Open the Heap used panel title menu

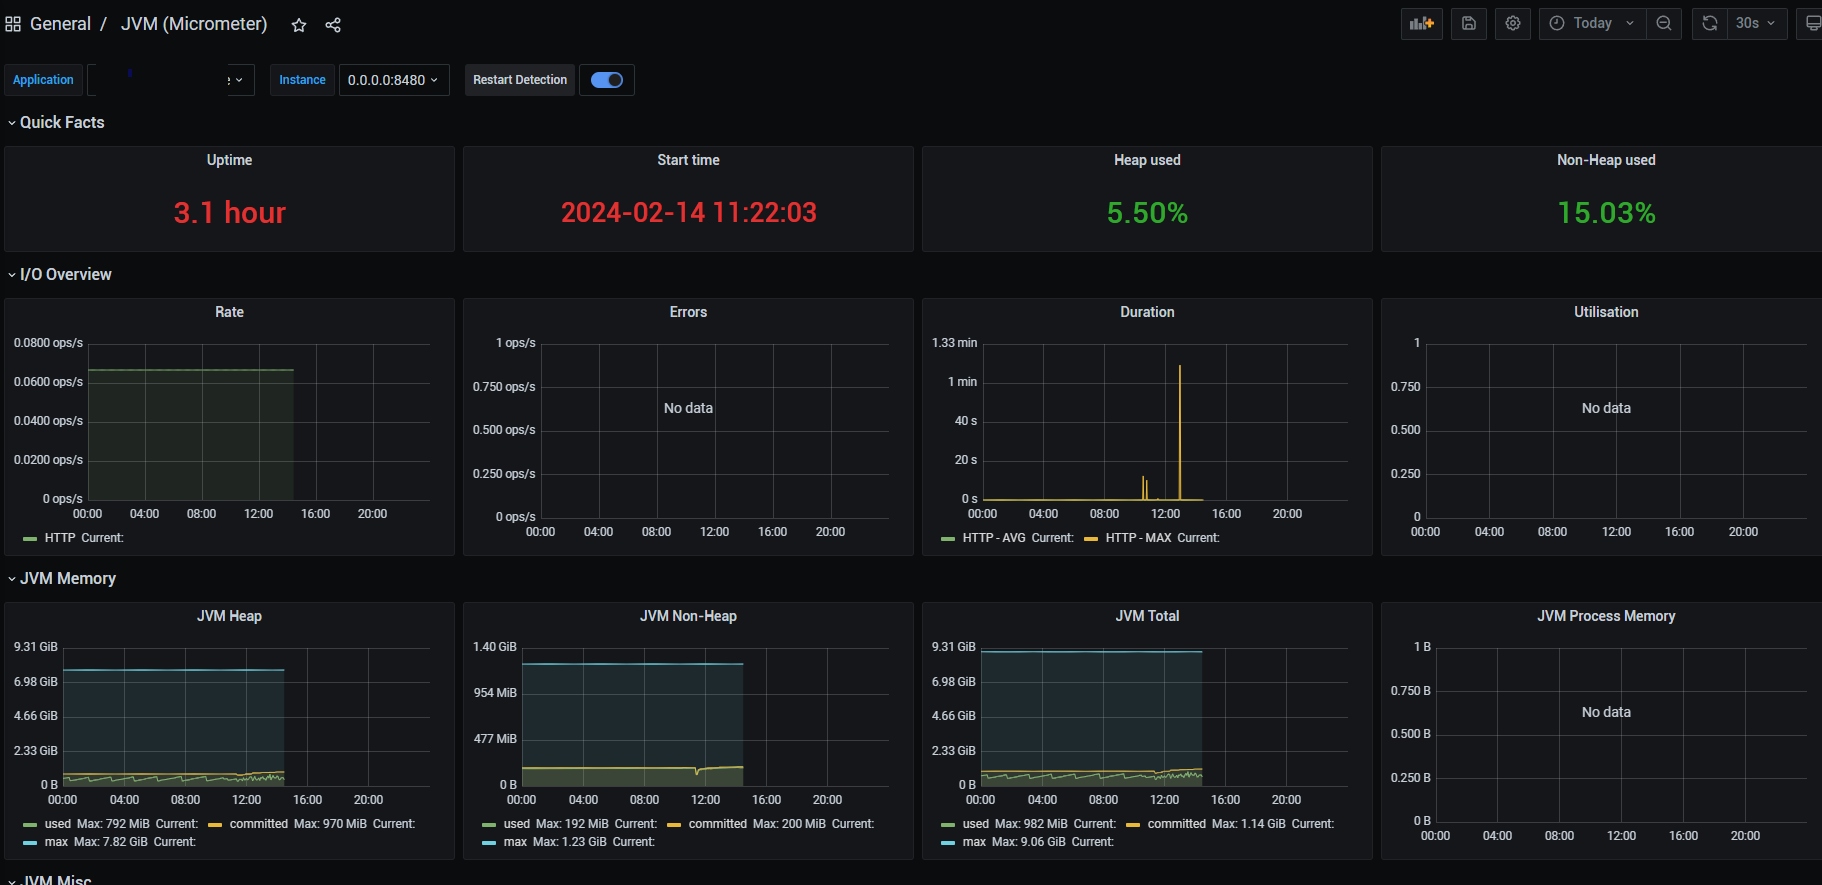pos(1147,160)
